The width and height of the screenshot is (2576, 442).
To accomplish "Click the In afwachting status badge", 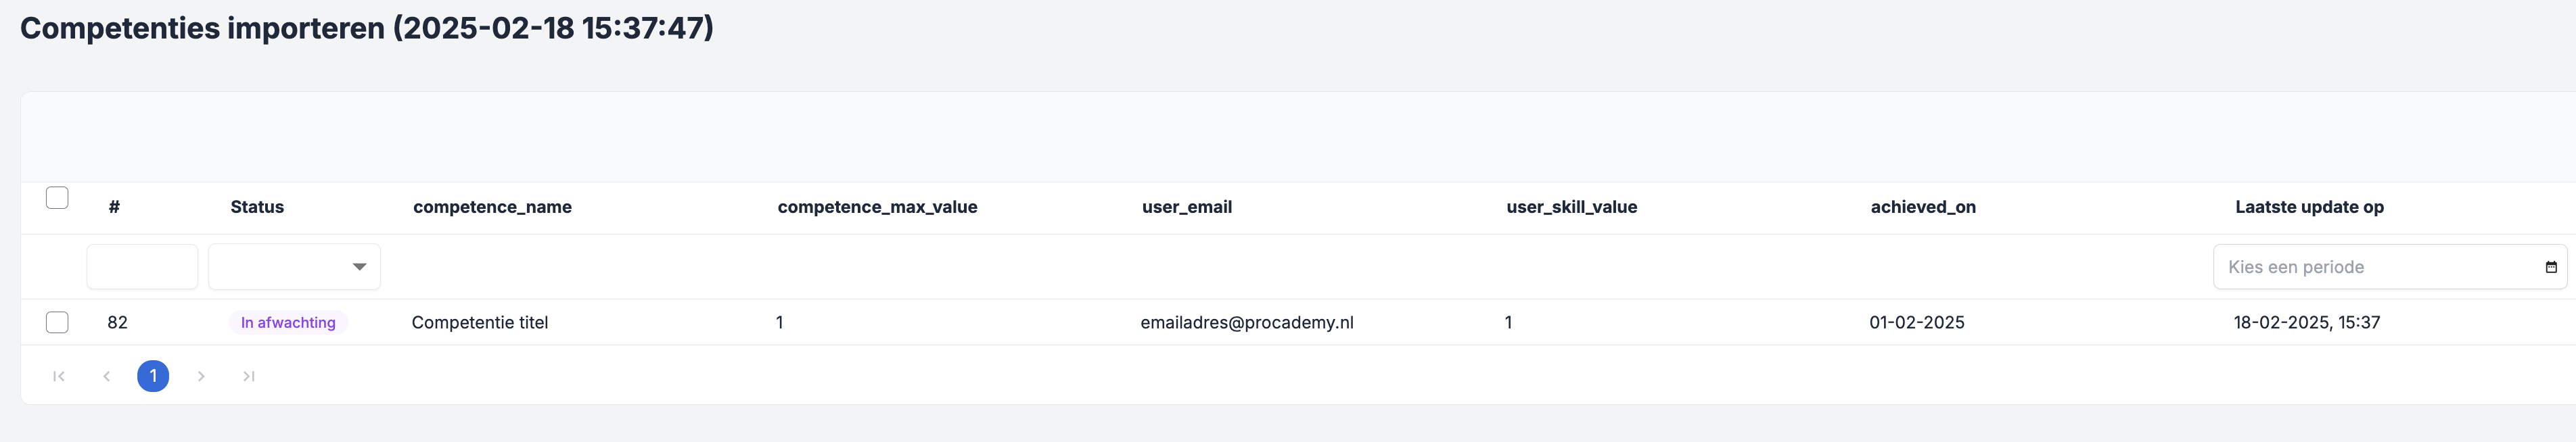I will tap(288, 322).
